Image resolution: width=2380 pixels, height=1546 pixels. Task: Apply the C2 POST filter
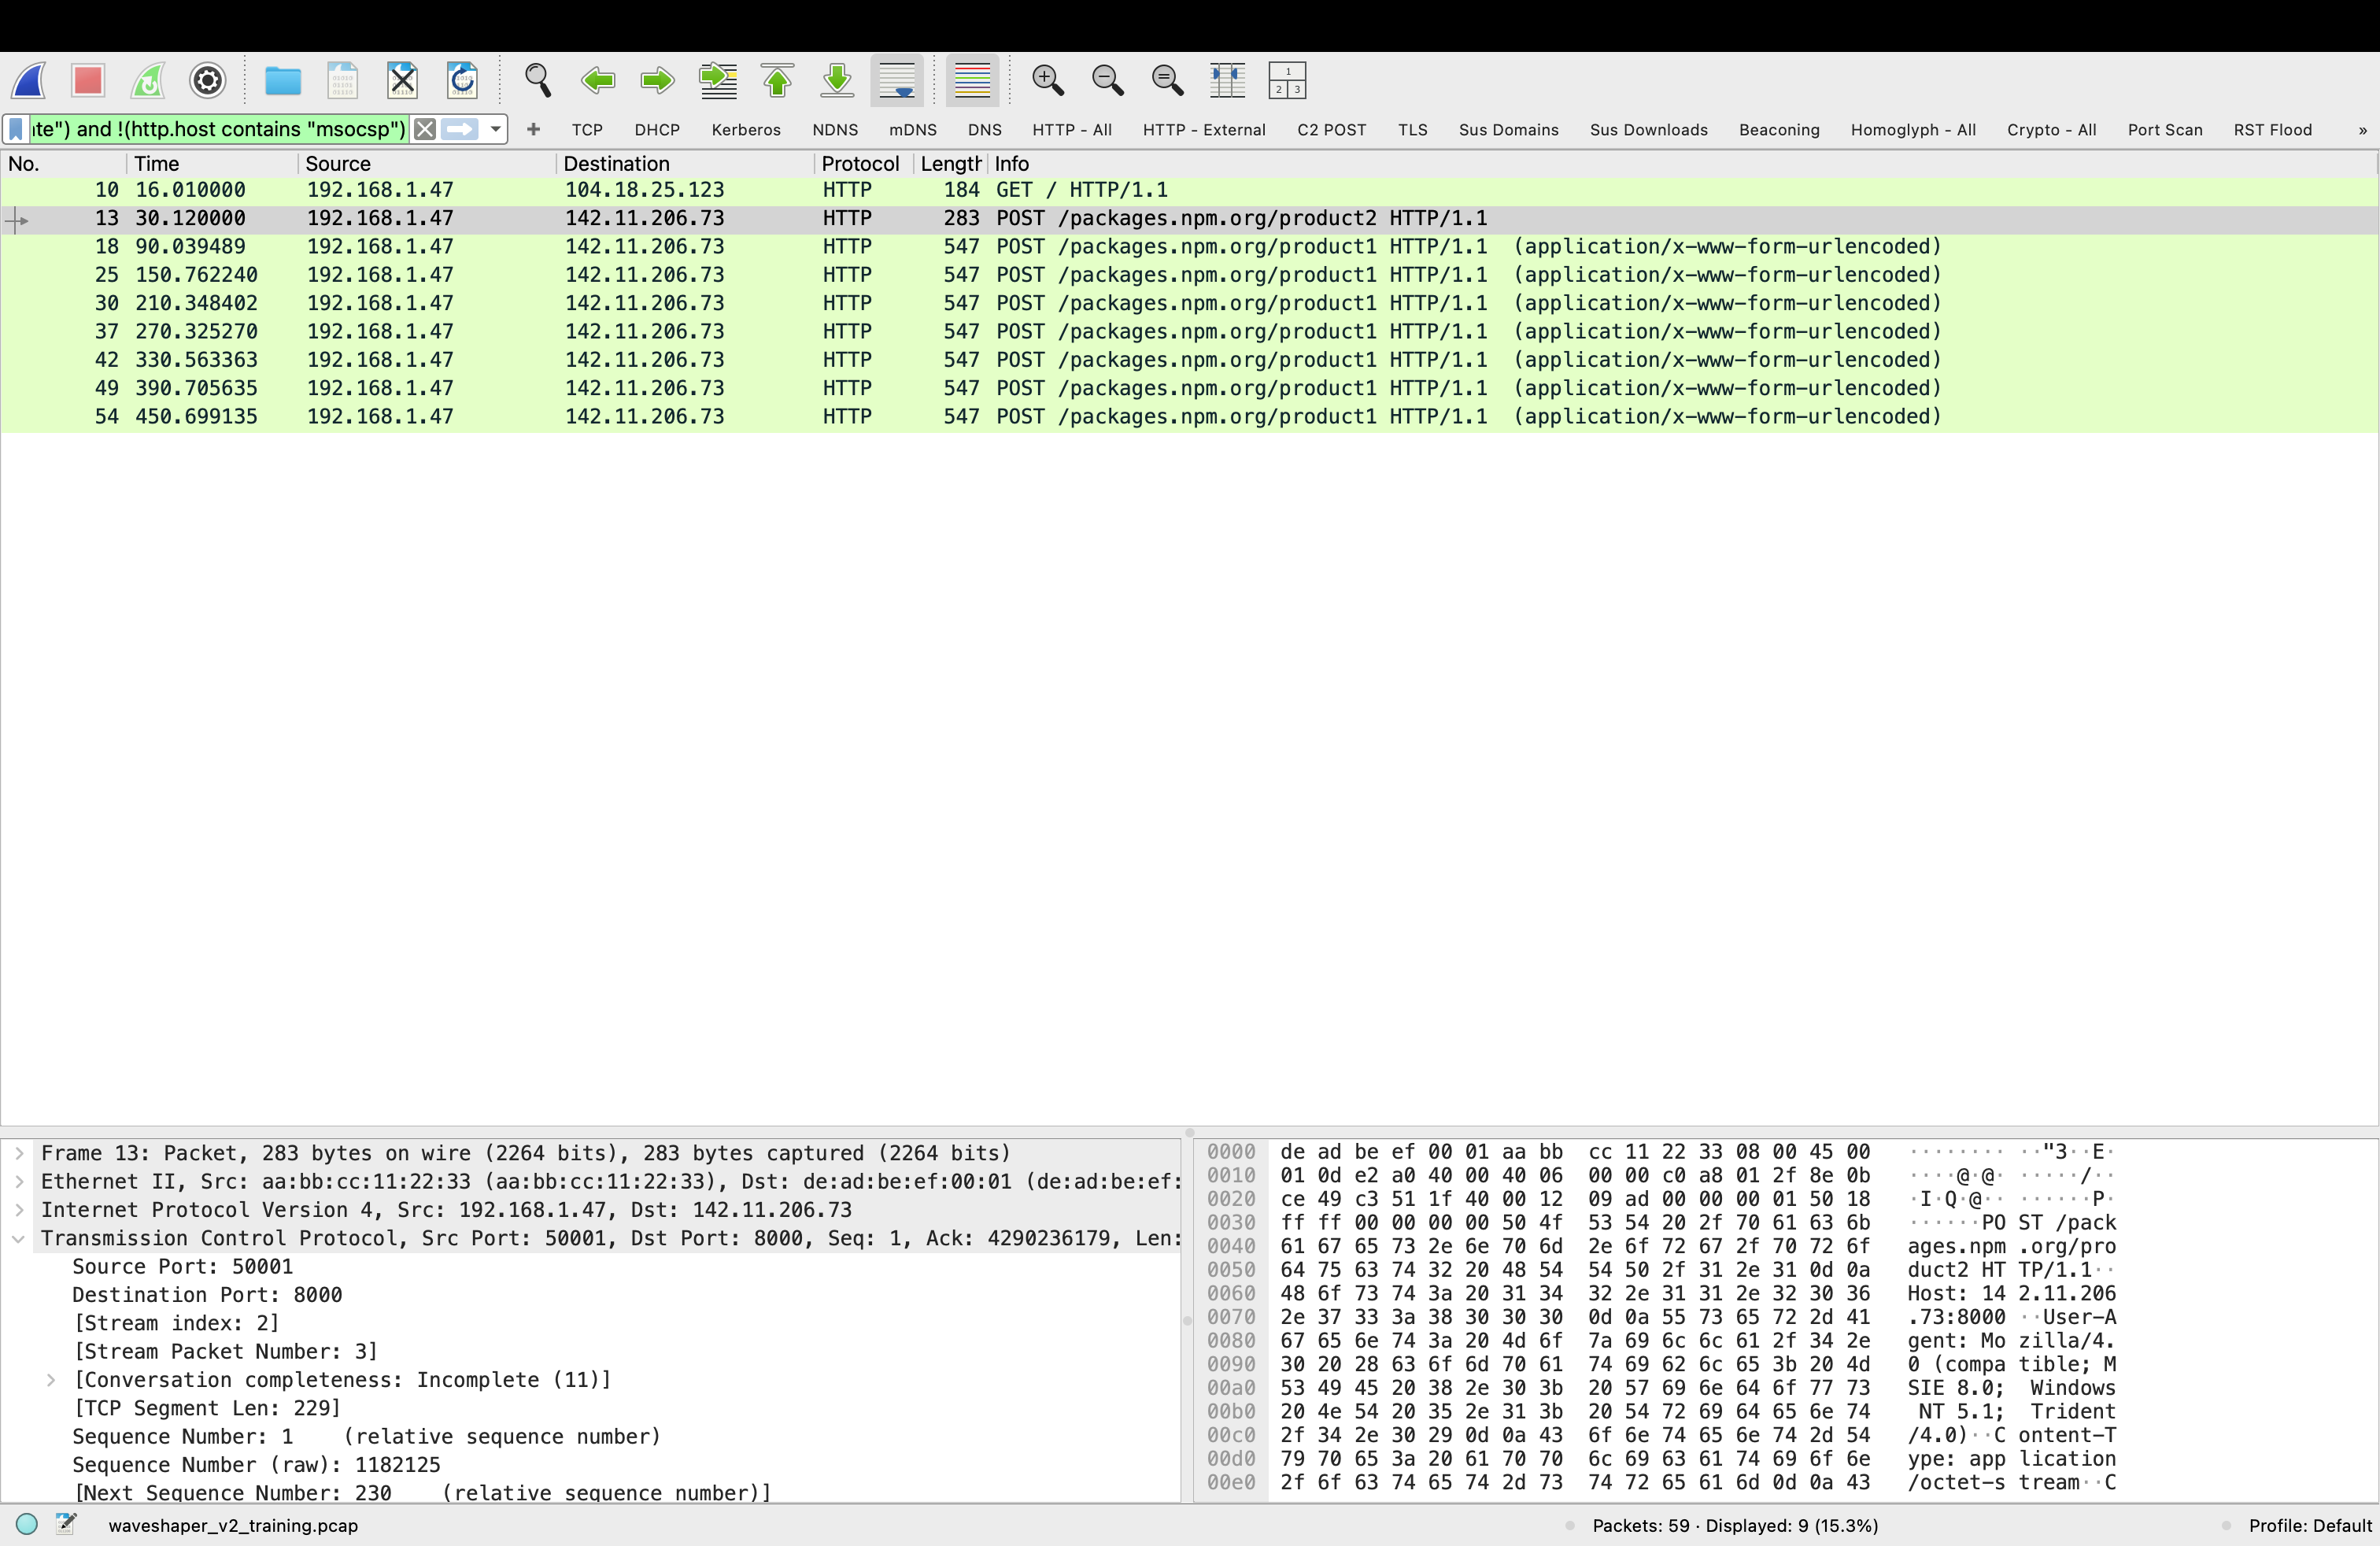point(1331,129)
